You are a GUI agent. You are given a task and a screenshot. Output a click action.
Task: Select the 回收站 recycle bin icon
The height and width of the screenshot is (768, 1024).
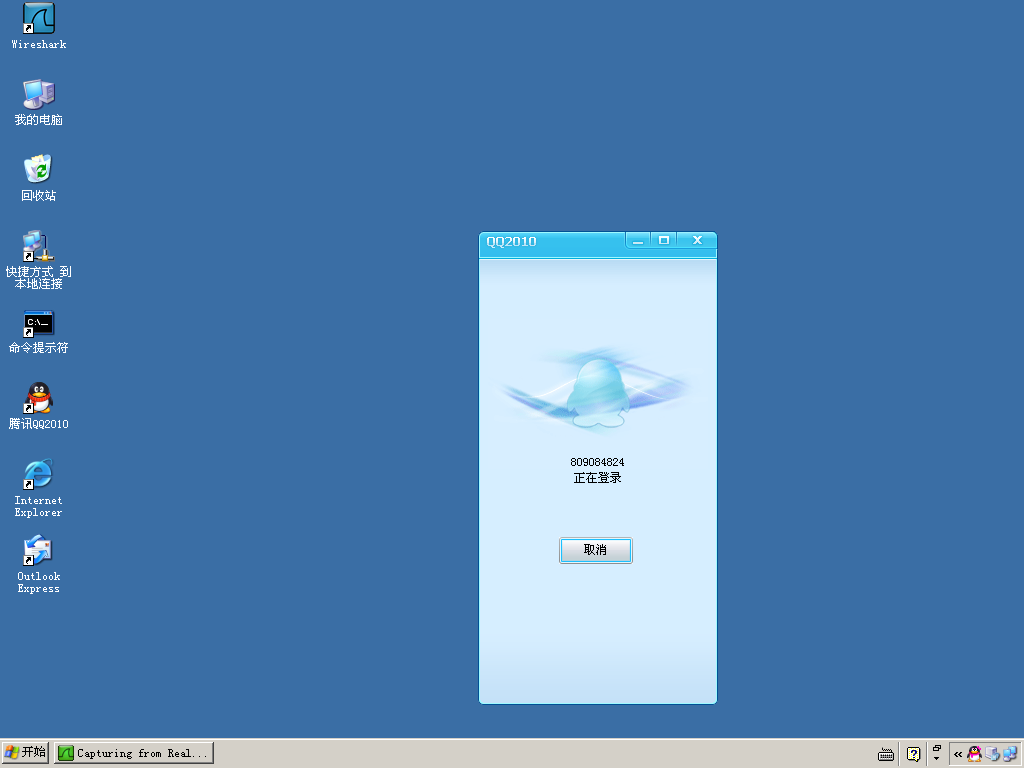(39, 178)
